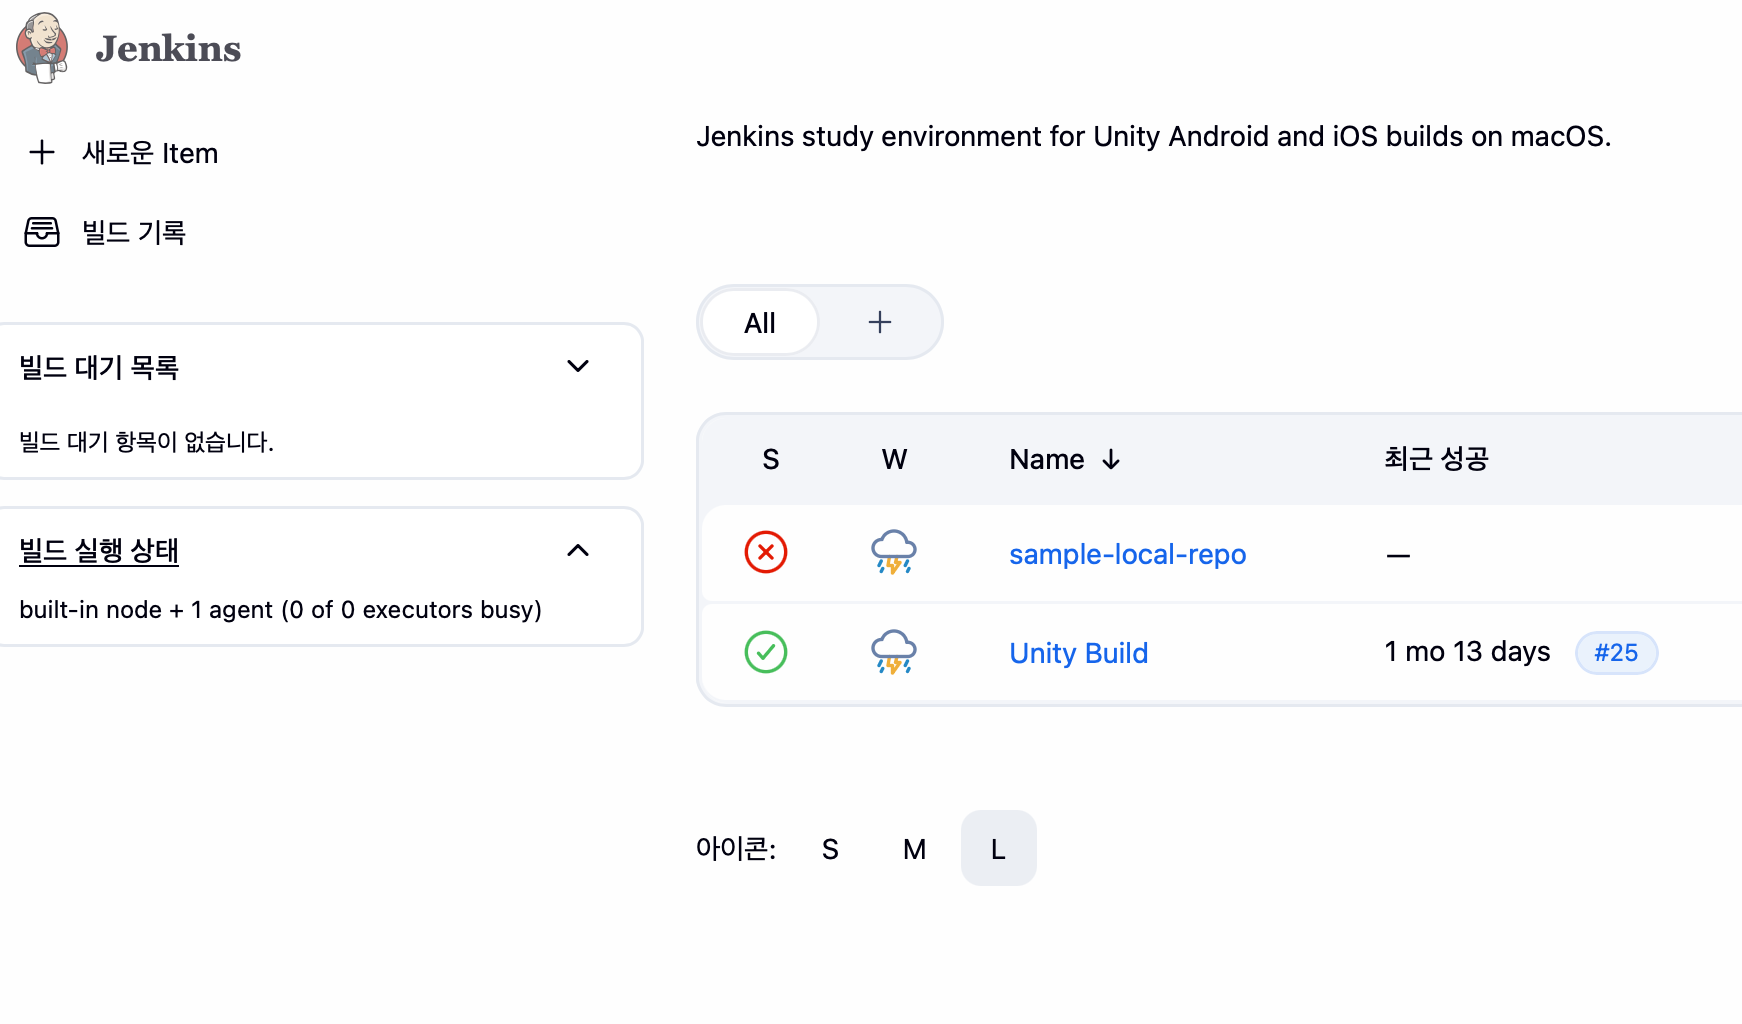Click weather icon for sample-local-repo
The image size is (1742, 1024).
[x=894, y=552]
